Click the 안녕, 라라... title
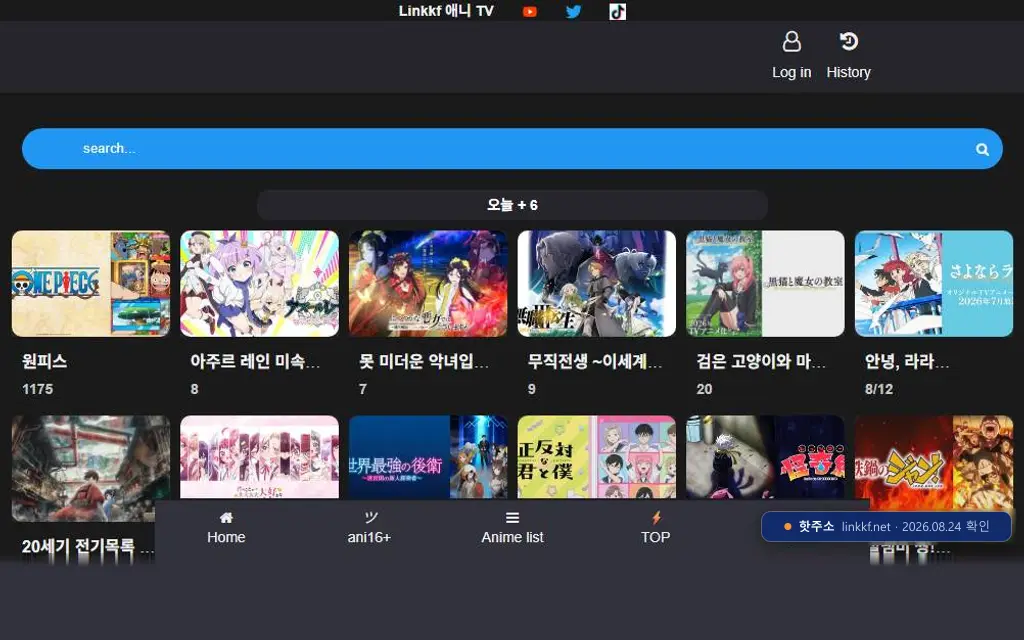 pyautogui.click(x=906, y=361)
